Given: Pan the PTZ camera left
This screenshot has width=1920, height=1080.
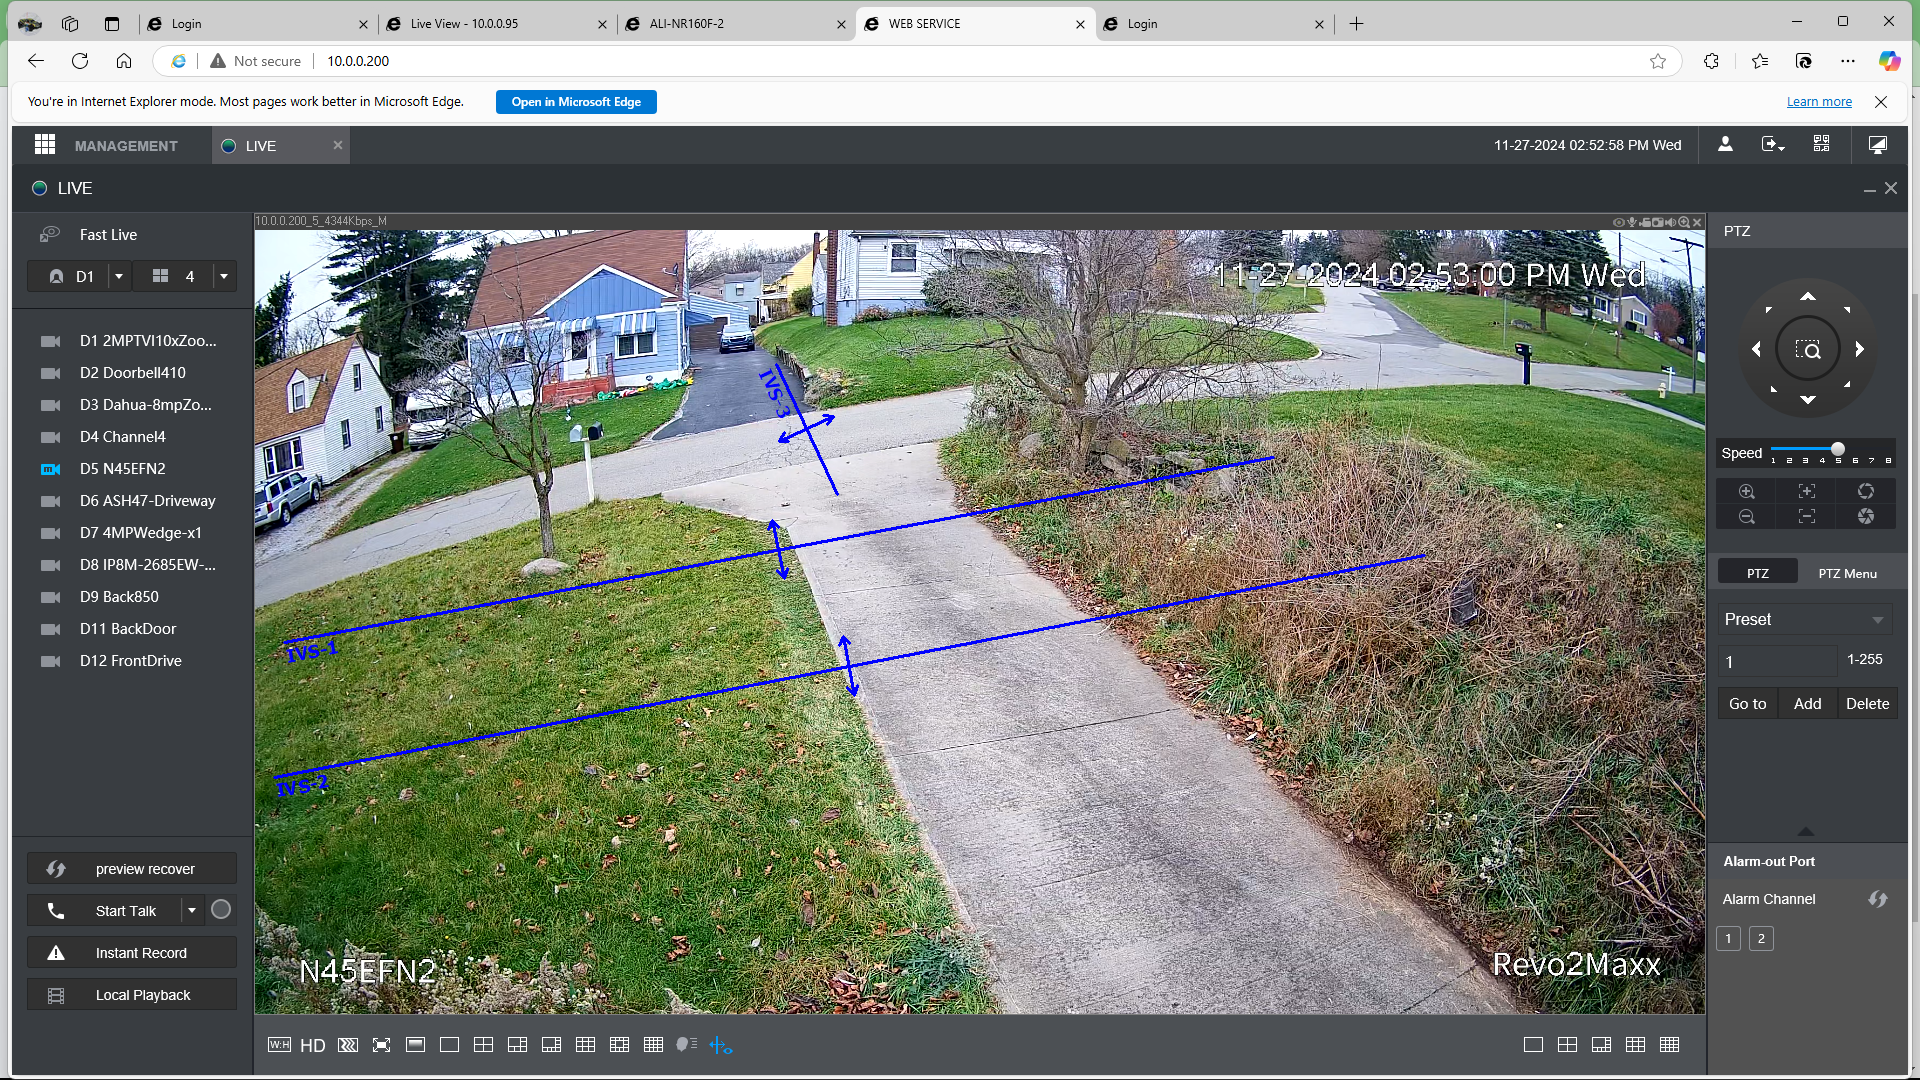Looking at the screenshot, I should click(1756, 349).
